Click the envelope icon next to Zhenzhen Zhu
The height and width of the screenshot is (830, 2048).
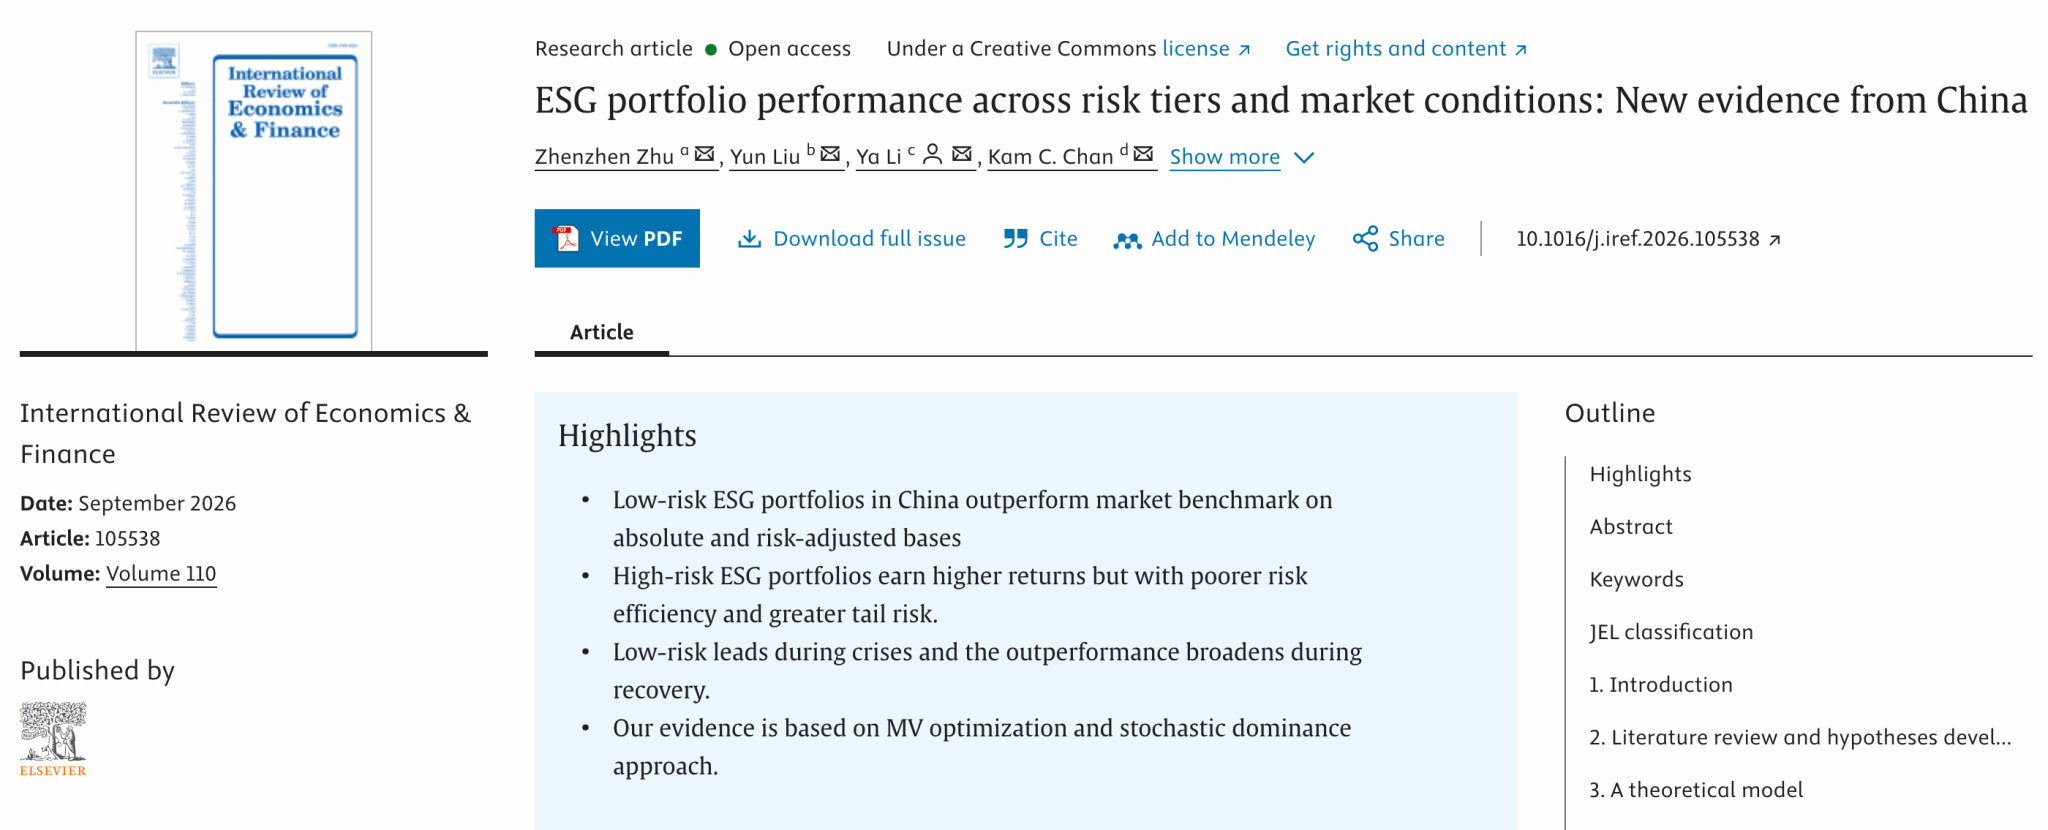click(x=704, y=154)
